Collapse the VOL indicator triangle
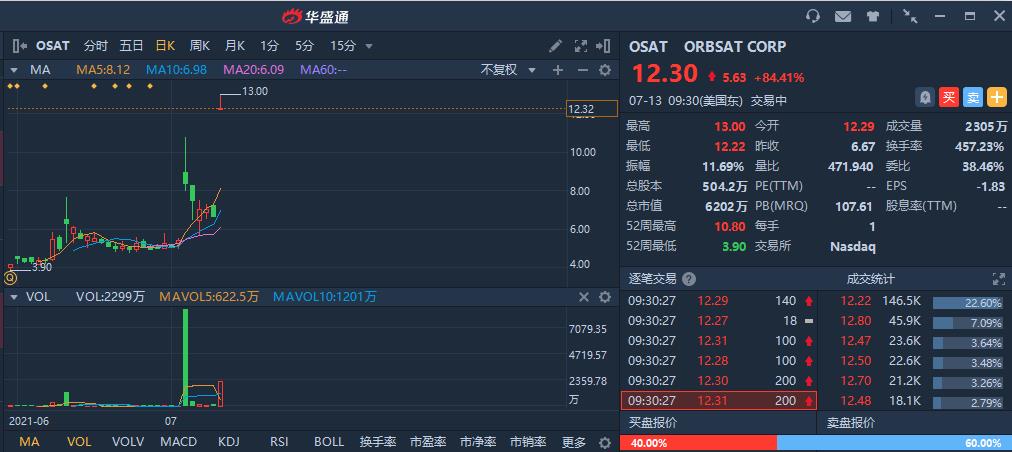Screen dimensions: 1012x452 [x=14, y=297]
